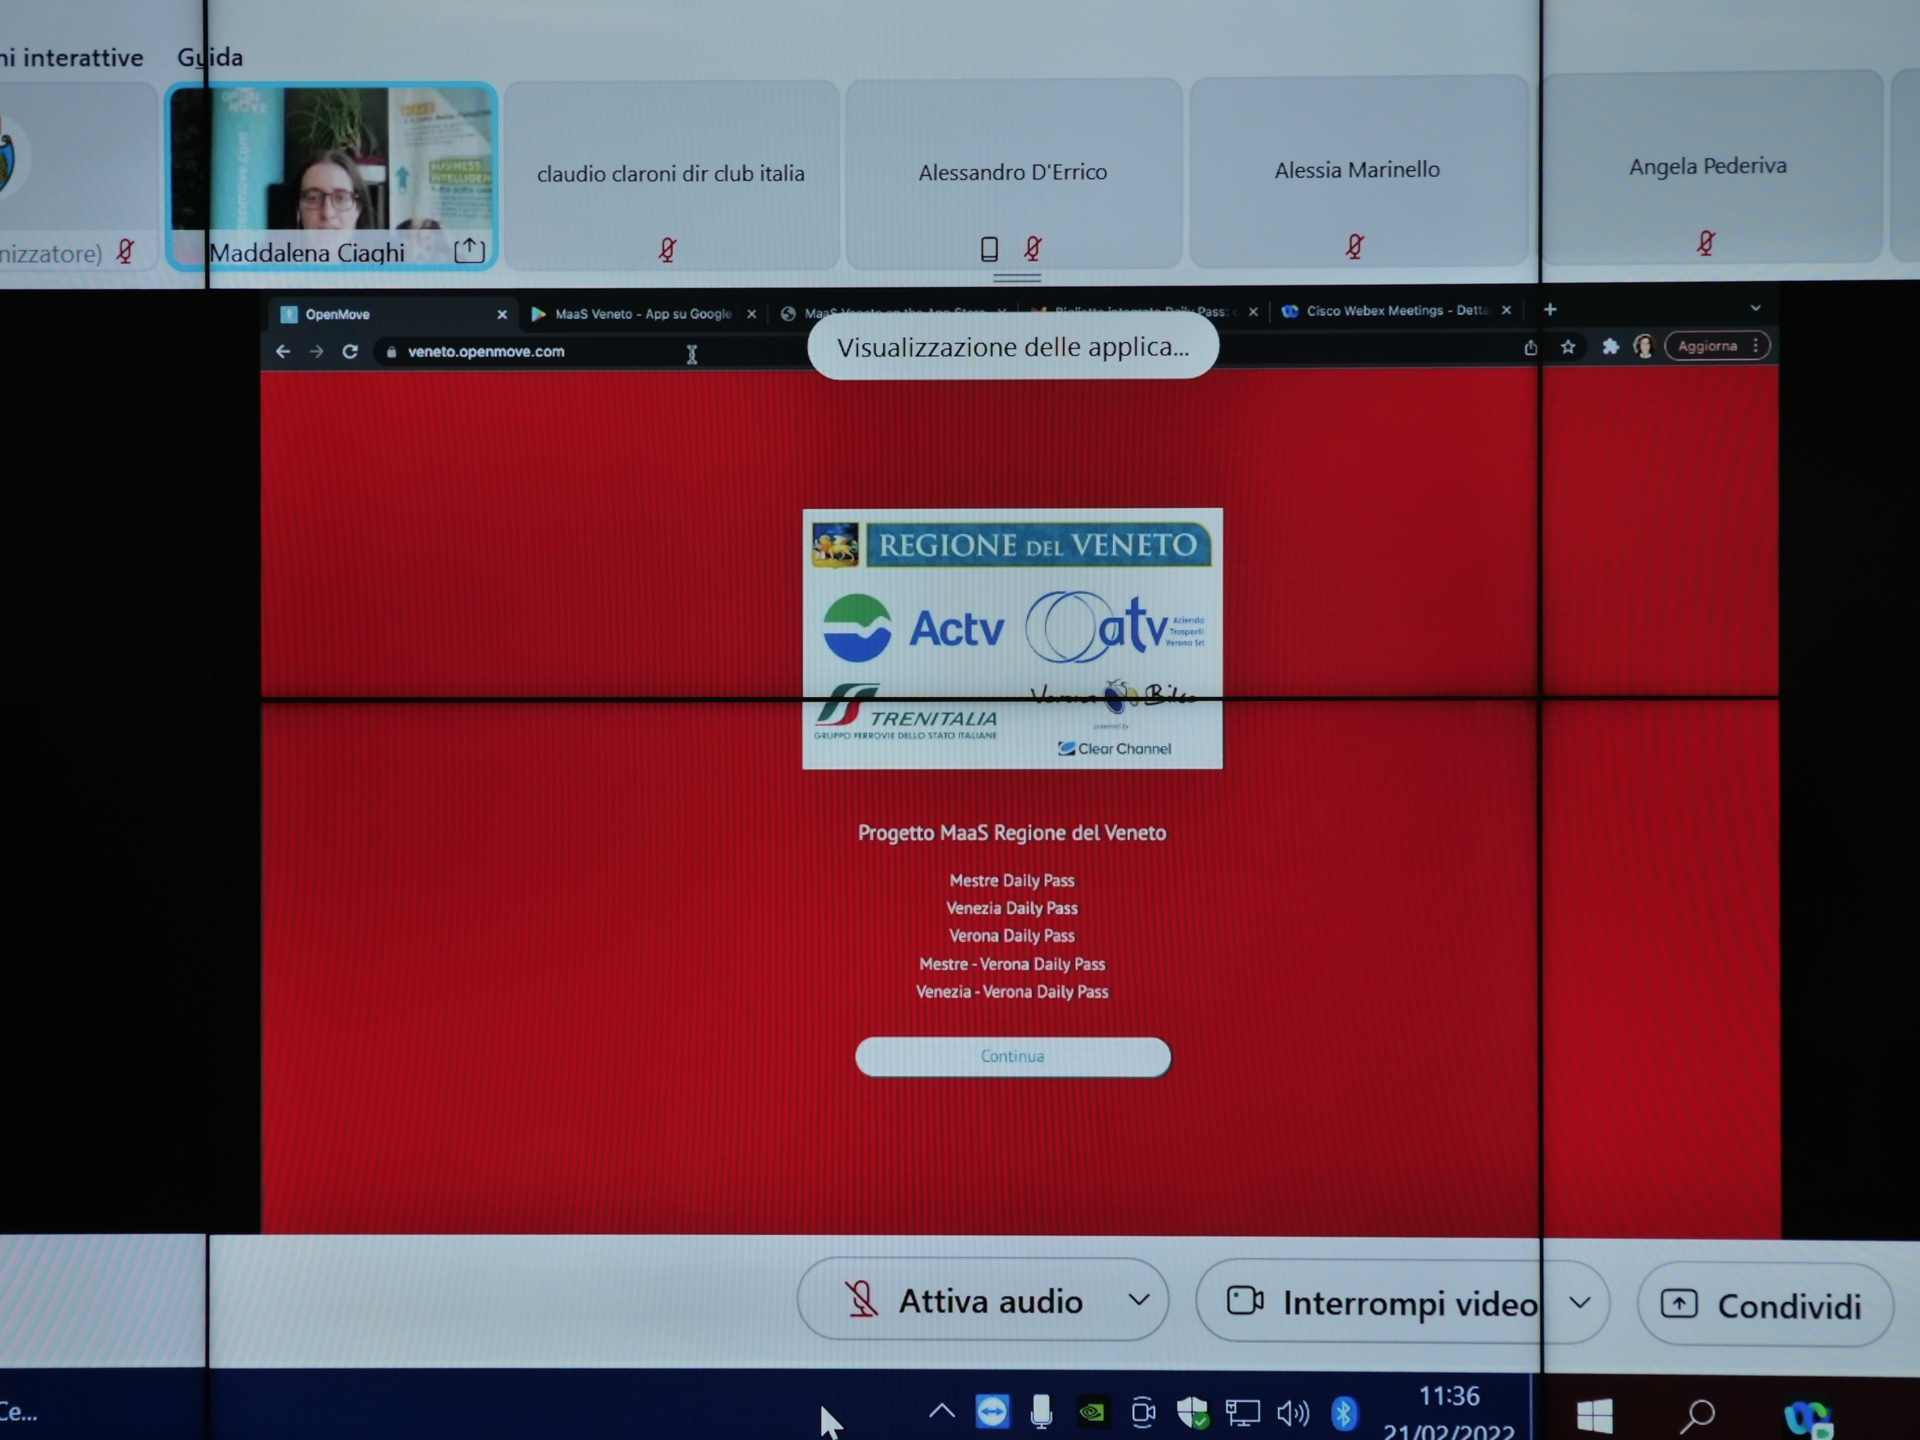Select Mestre Daily Pass text

pos(1012,881)
